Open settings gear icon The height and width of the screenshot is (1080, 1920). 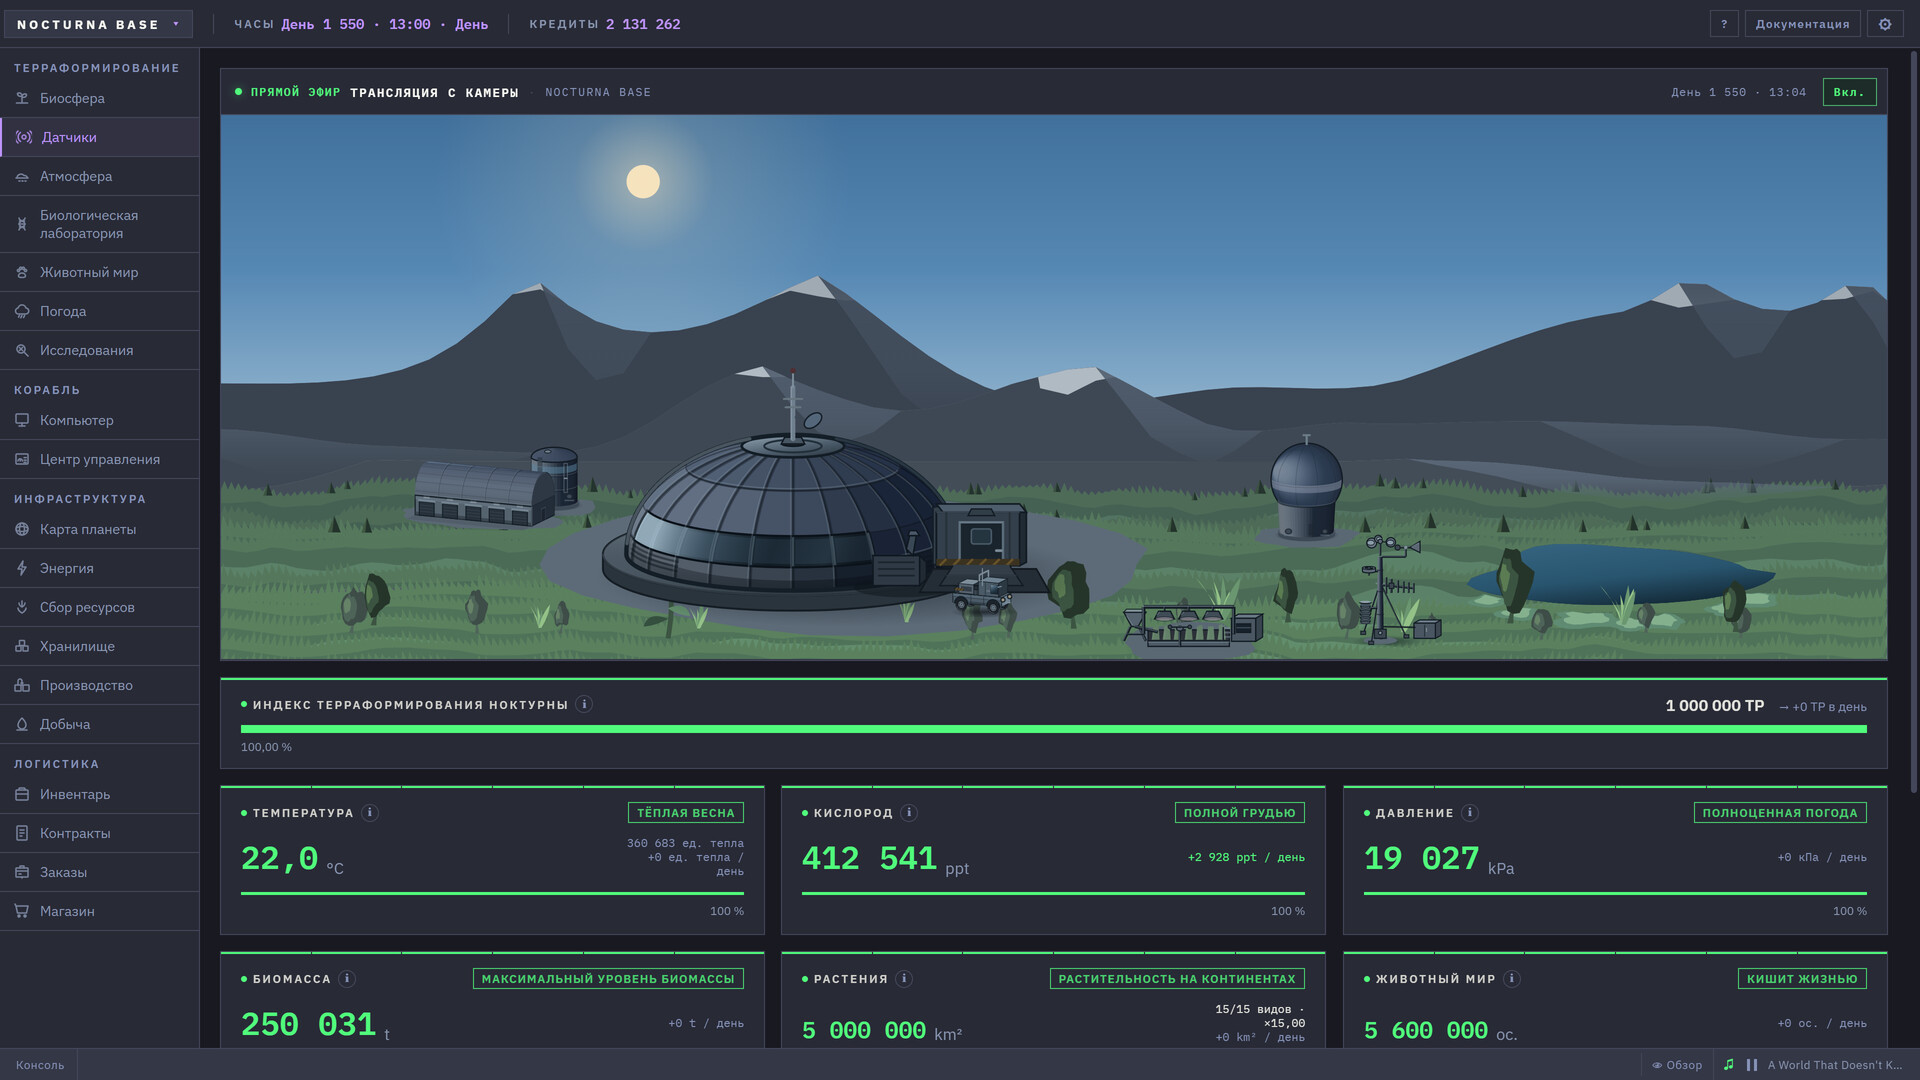[1884, 24]
